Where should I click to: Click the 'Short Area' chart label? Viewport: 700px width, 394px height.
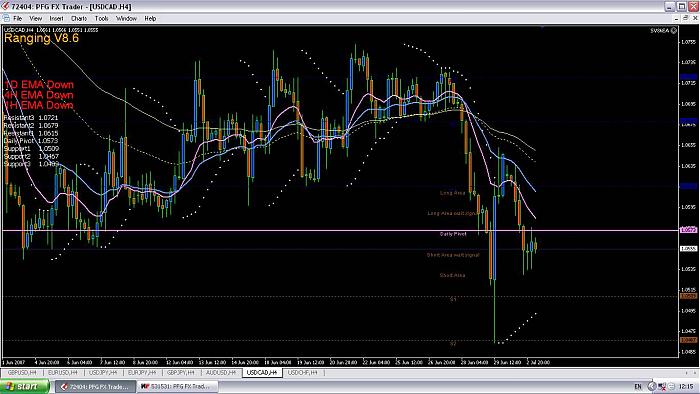point(452,275)
